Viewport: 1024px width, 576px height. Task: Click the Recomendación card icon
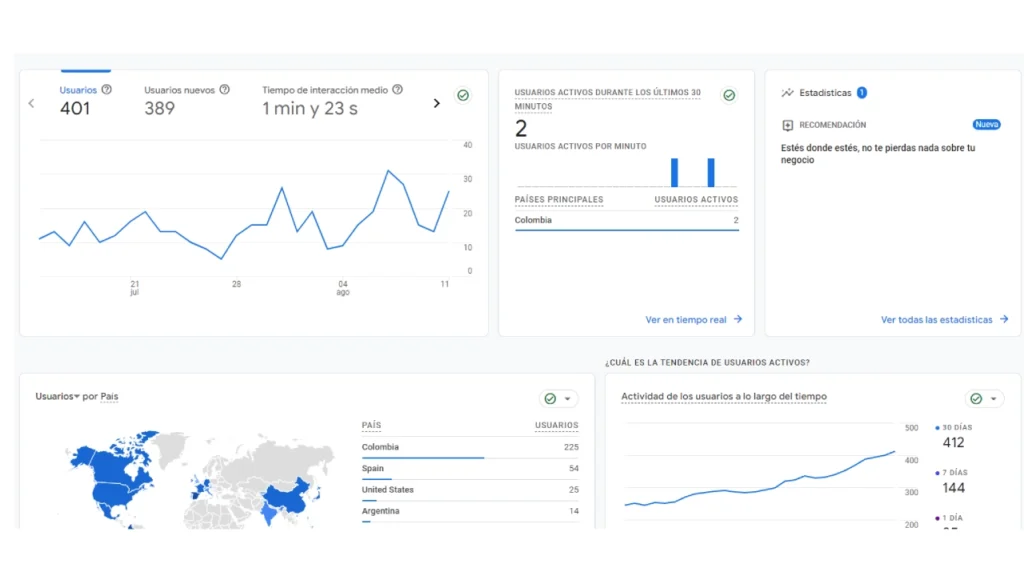(788, 125)
